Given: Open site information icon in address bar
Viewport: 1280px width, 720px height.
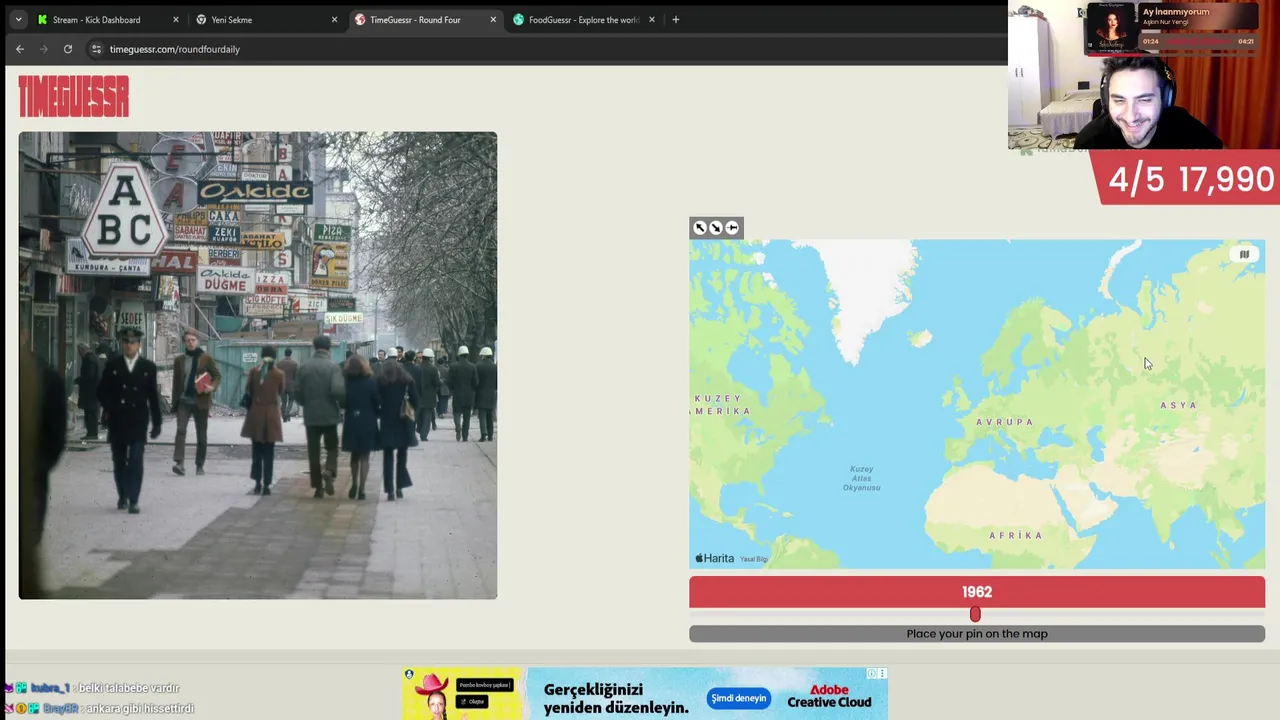Looking at the screenshot, I should click(96, 49).
